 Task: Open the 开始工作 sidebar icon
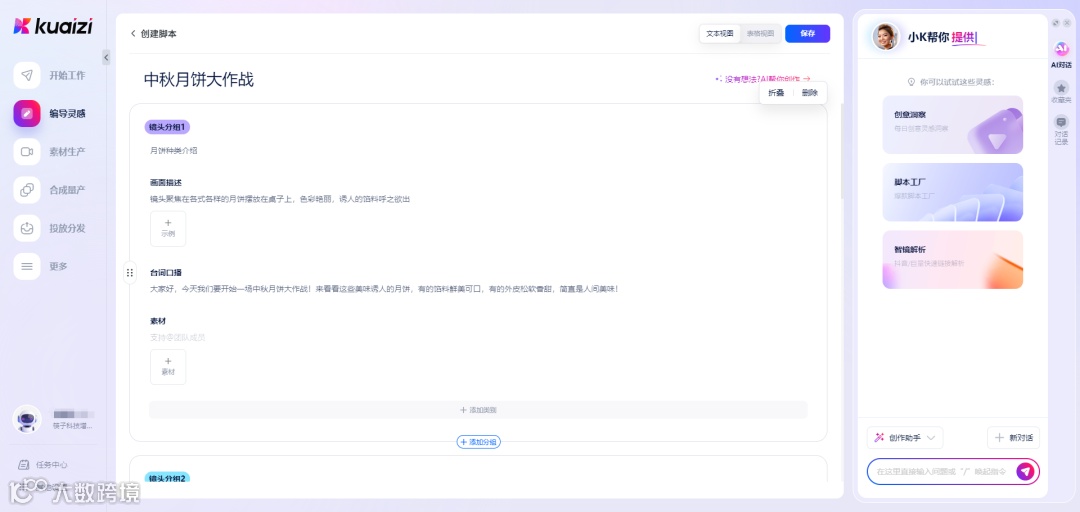click(27, 75)
